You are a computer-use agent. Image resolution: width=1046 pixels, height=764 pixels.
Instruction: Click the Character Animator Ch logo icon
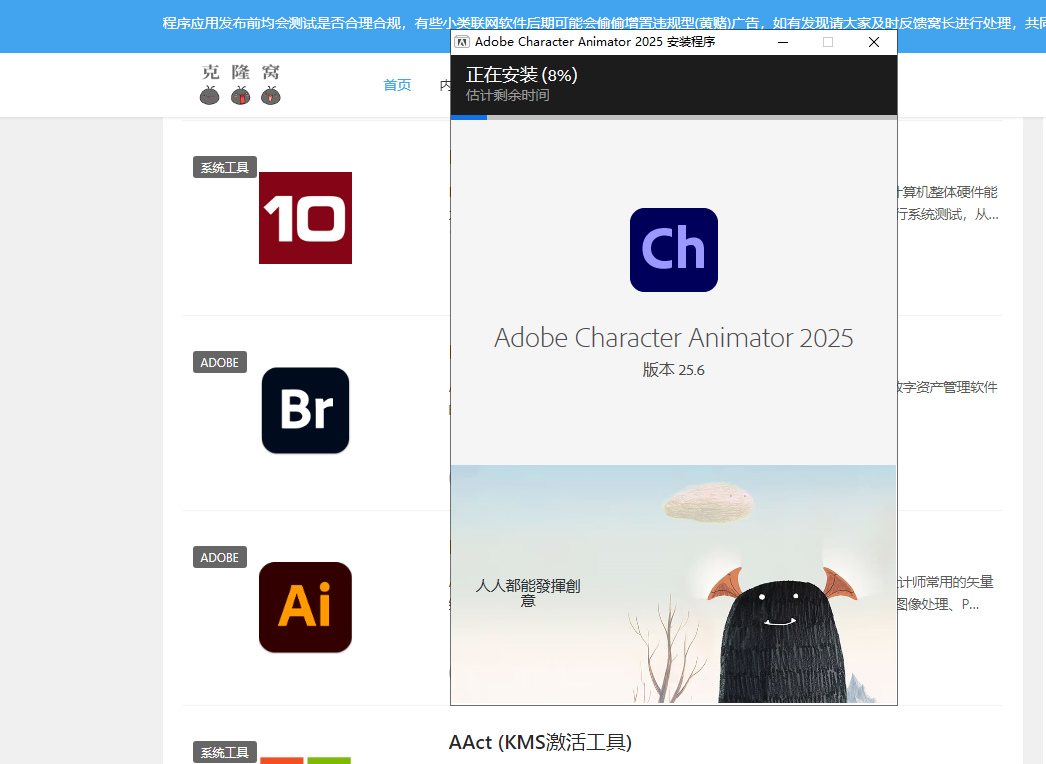pyautogui.click(x=673, y=250)
